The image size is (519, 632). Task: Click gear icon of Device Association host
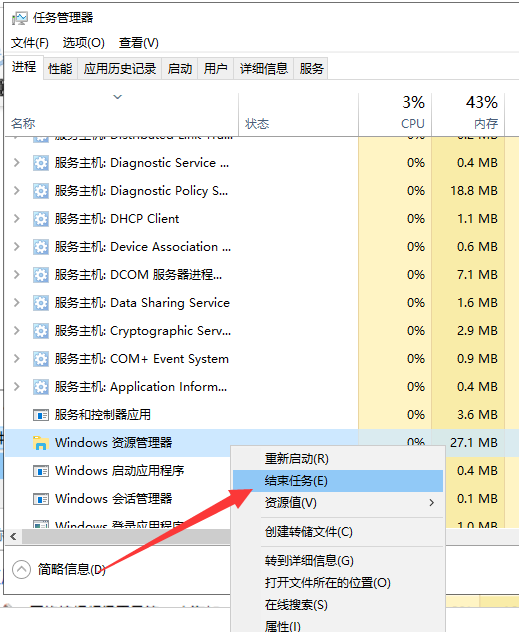point(41,247)
